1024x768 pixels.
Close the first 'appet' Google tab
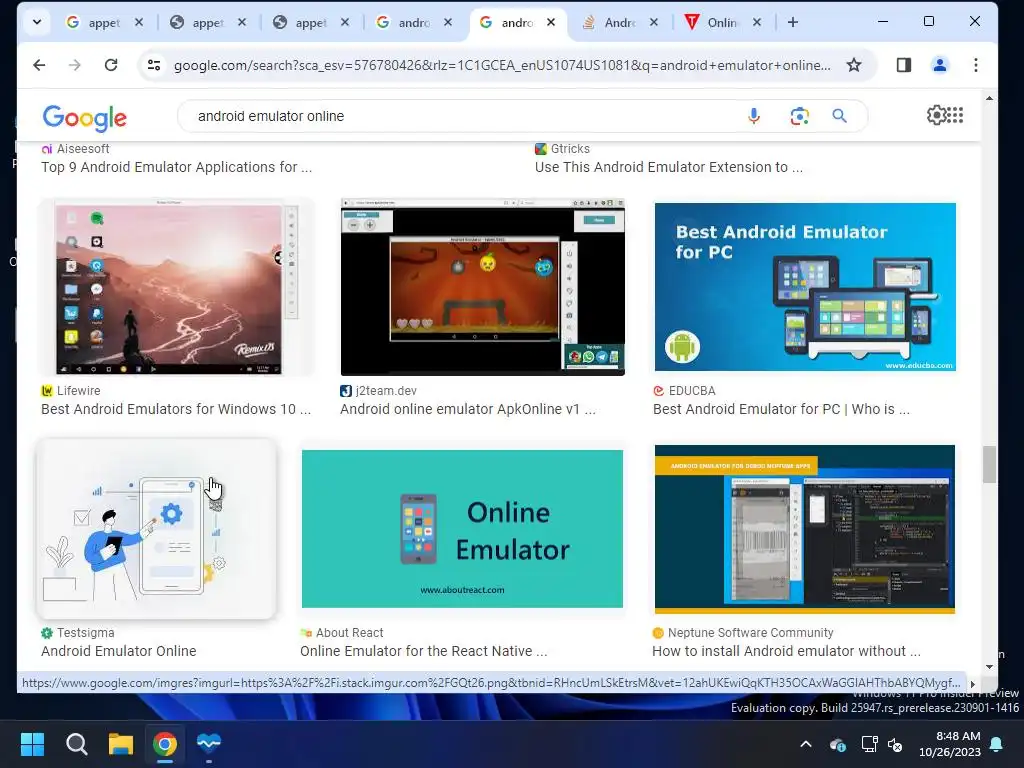pos(139,22)
